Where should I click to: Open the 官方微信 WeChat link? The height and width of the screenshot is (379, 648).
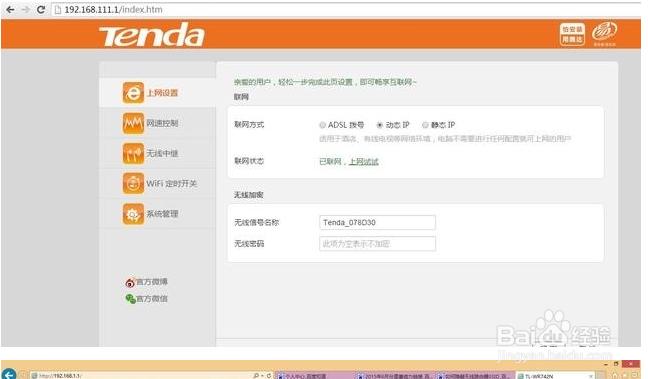tap(146, 298)
